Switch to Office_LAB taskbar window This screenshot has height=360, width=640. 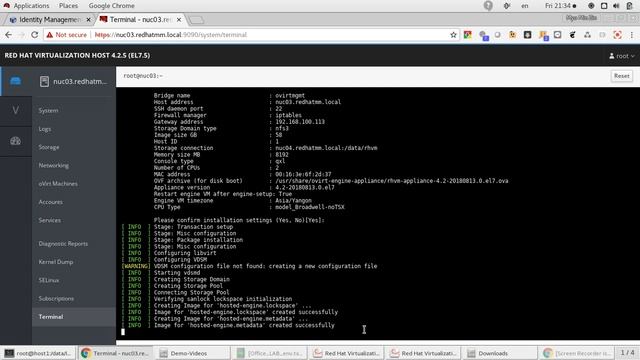(x=269, y=353)
